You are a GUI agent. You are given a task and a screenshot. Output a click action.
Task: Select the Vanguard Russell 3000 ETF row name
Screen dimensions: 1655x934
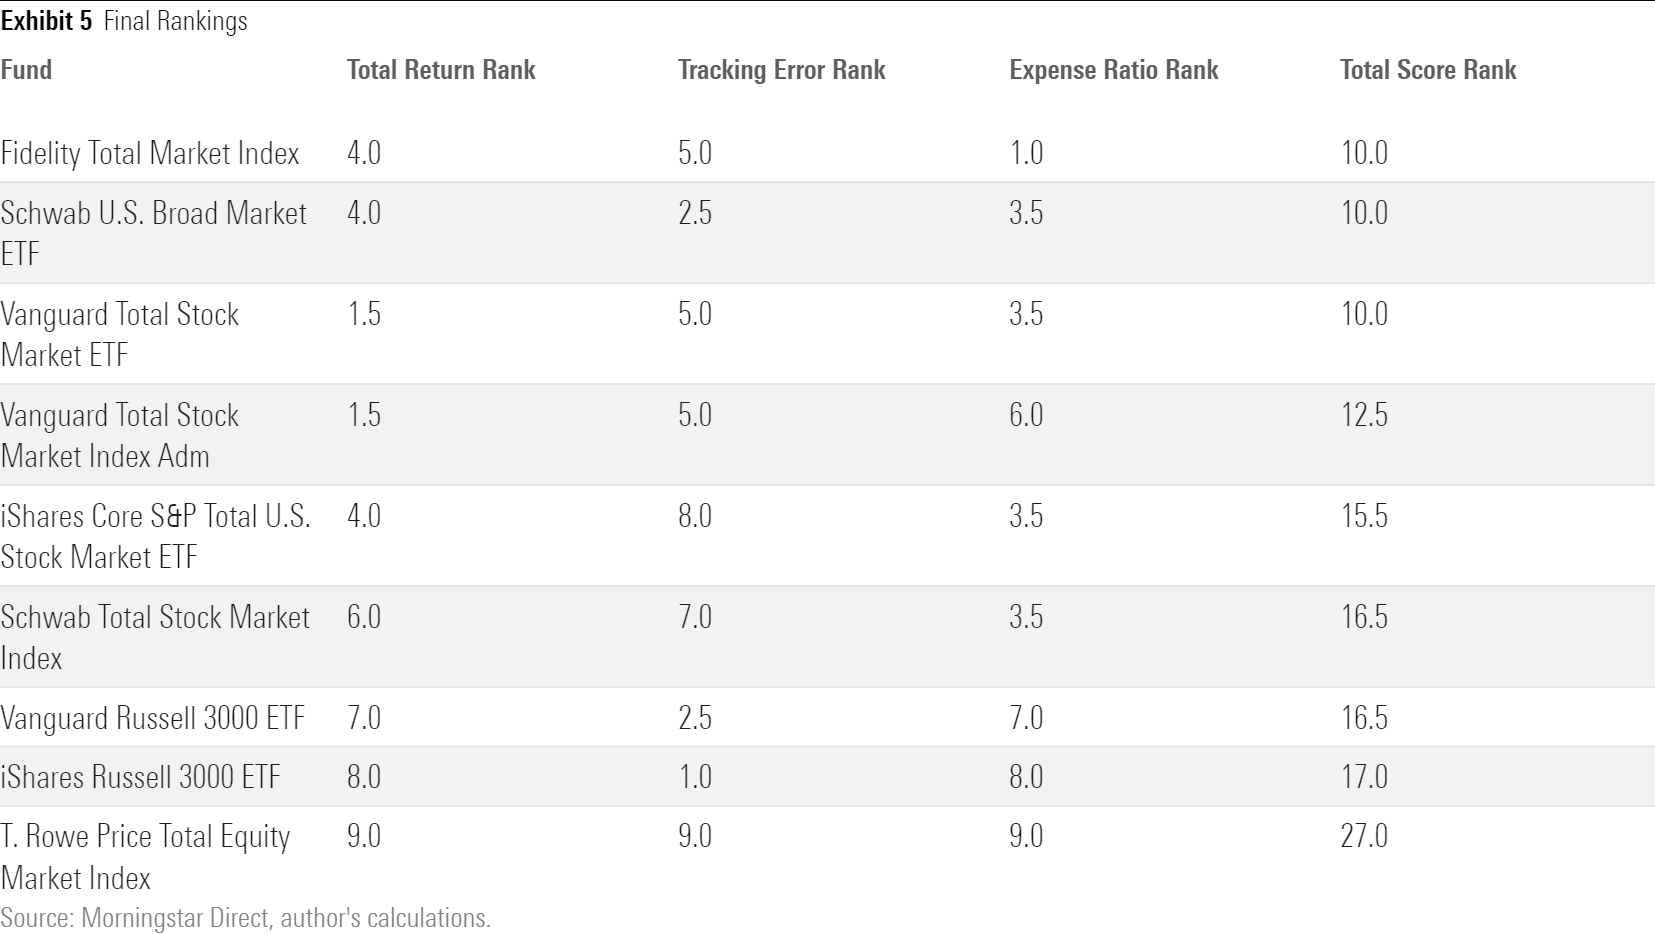[x=153, y=718]
